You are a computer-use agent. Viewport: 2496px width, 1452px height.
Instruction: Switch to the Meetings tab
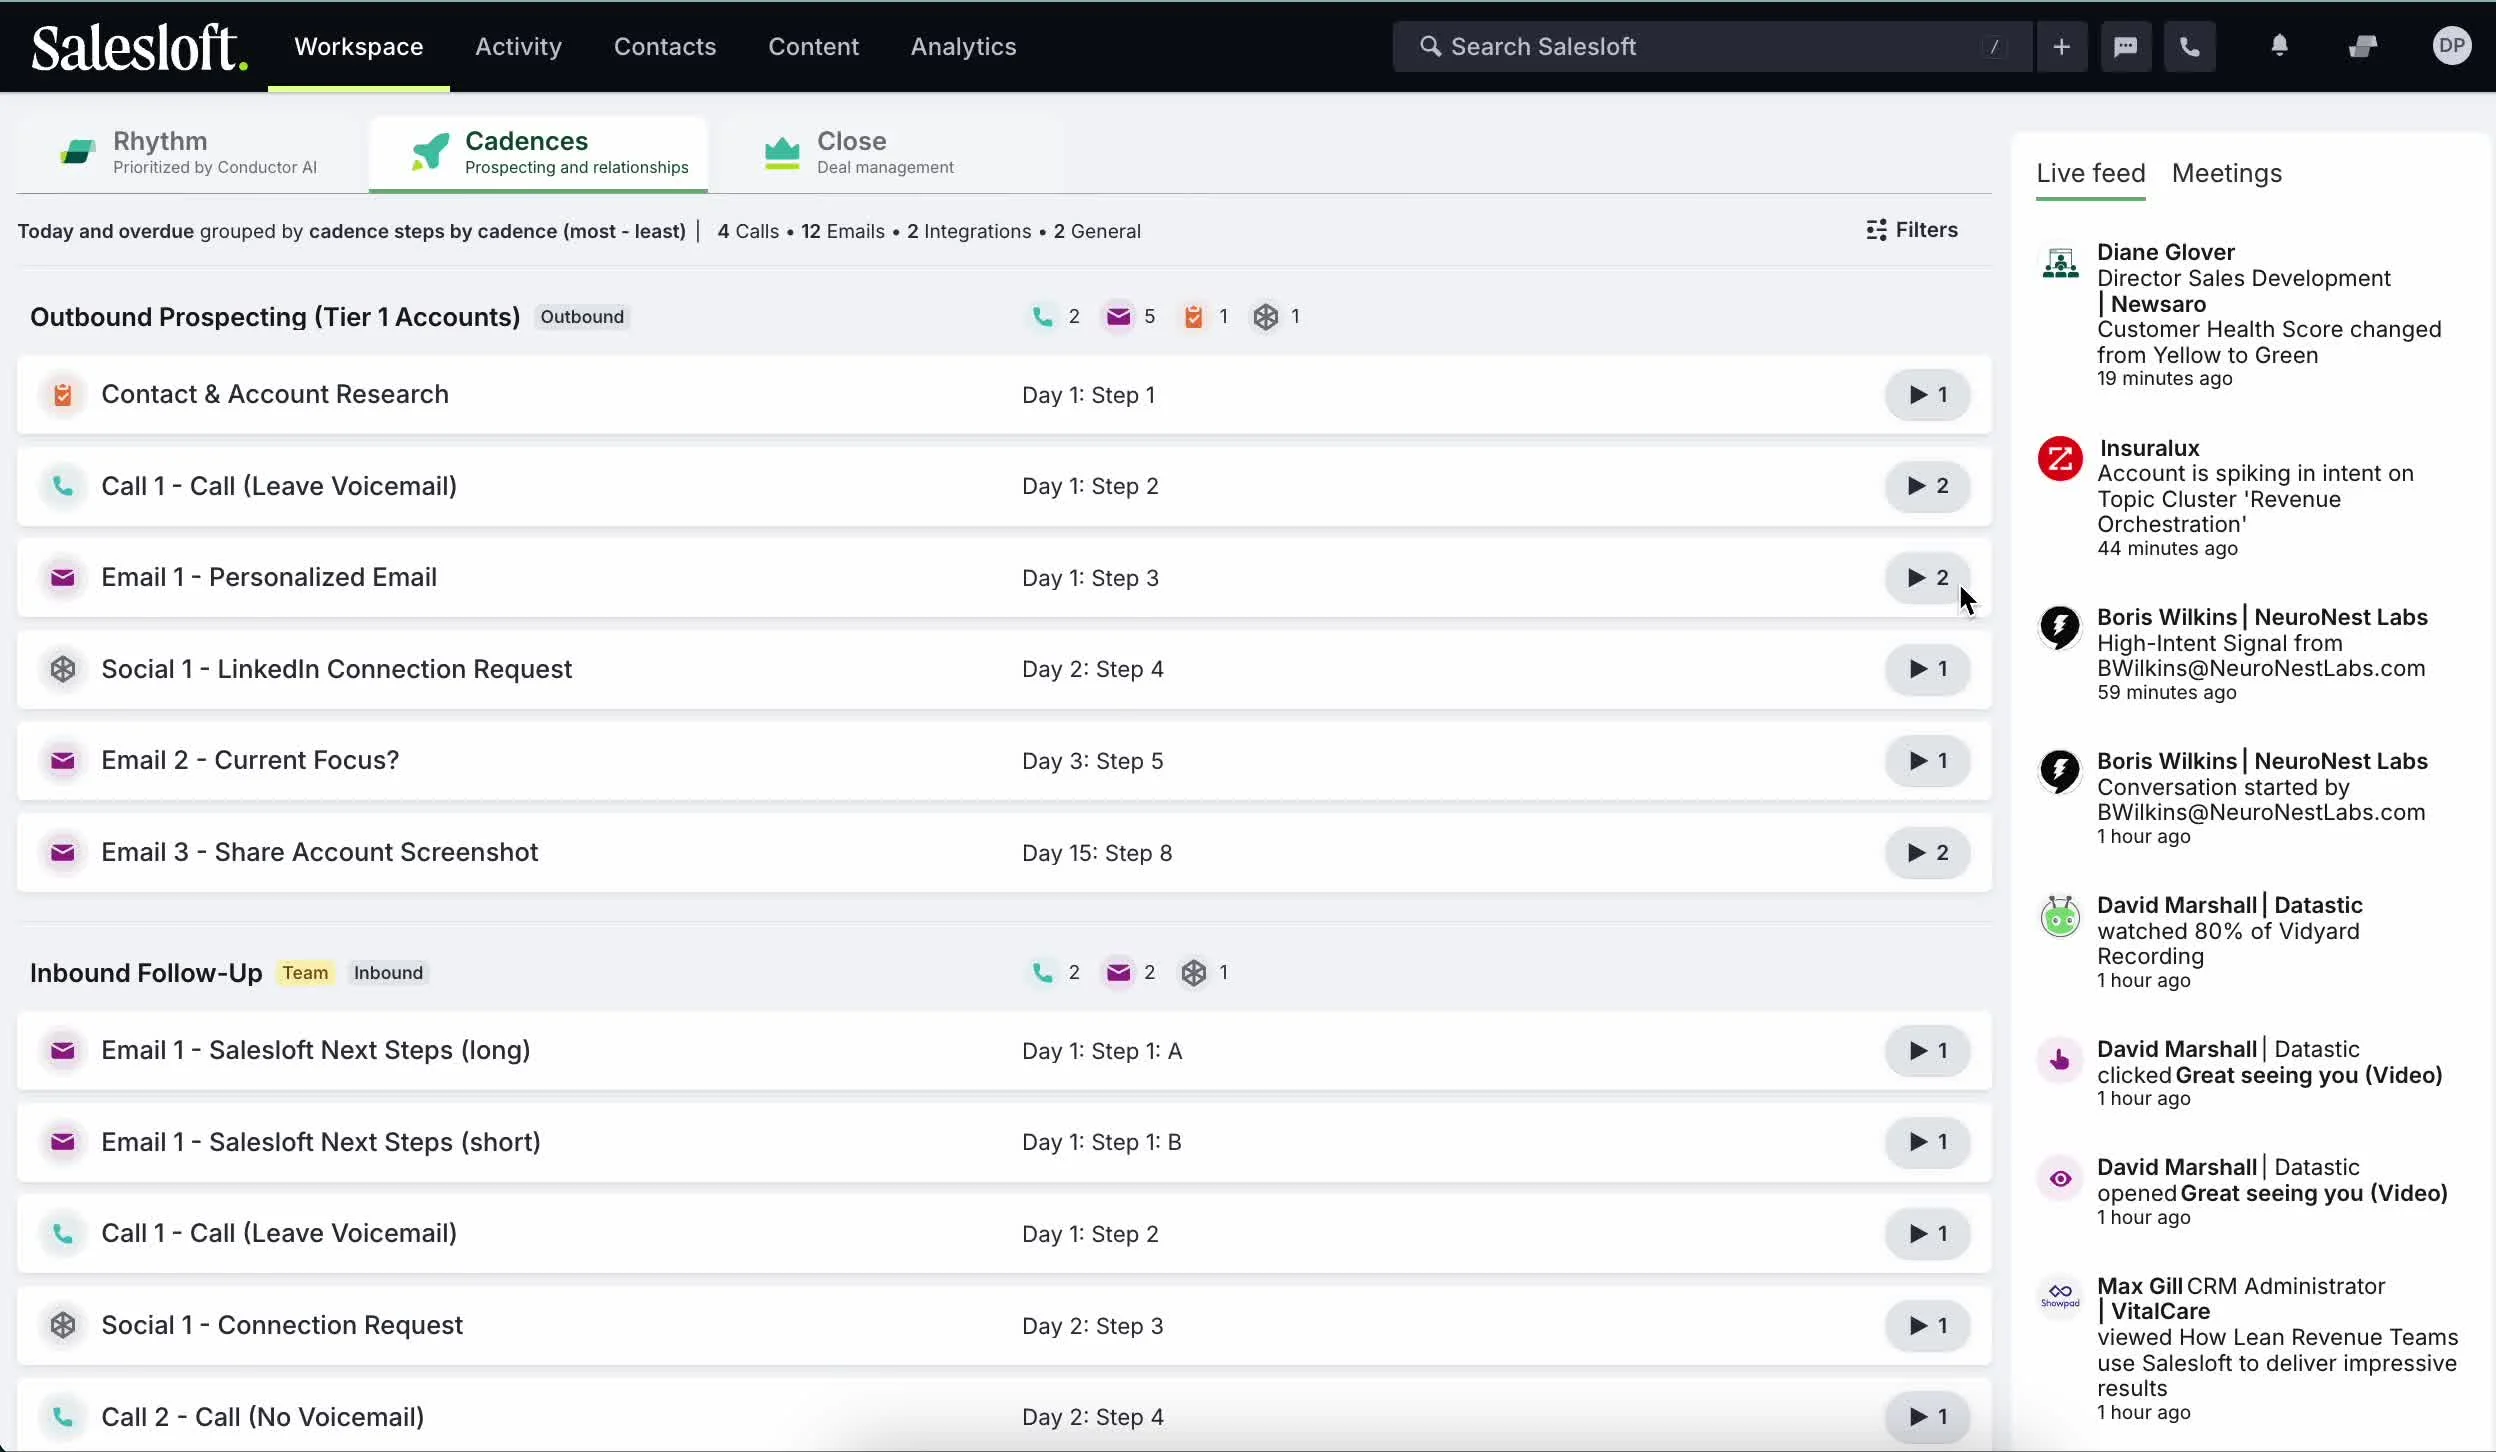point(2227,174)
